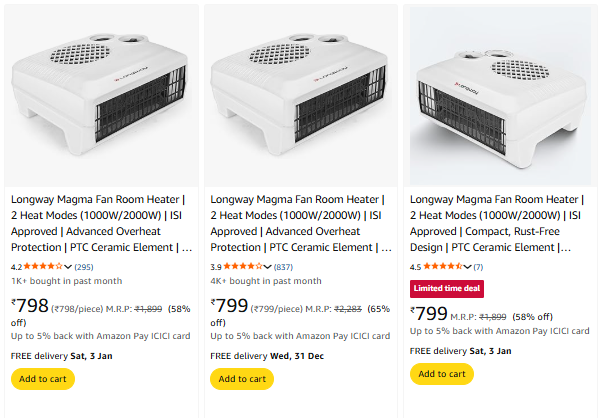Expand rating breakdown chevron for the 4.2 rating

68,267
